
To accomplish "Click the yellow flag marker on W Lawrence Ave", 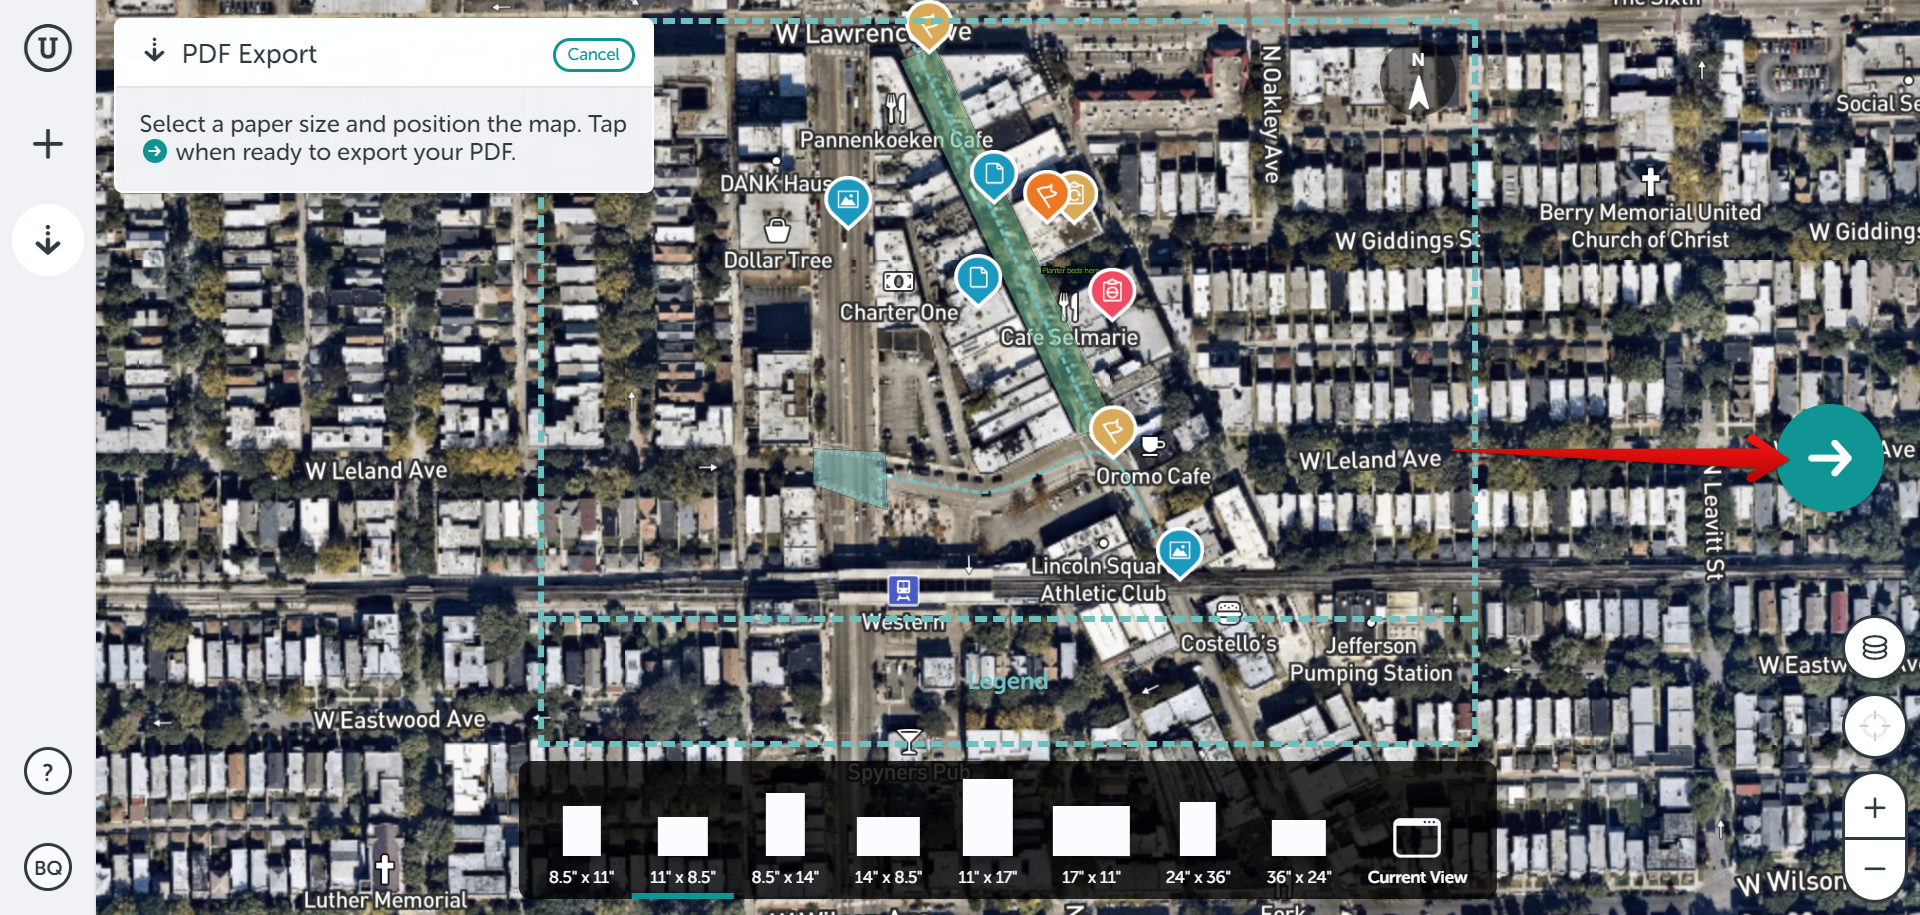I will coord(928,24).
